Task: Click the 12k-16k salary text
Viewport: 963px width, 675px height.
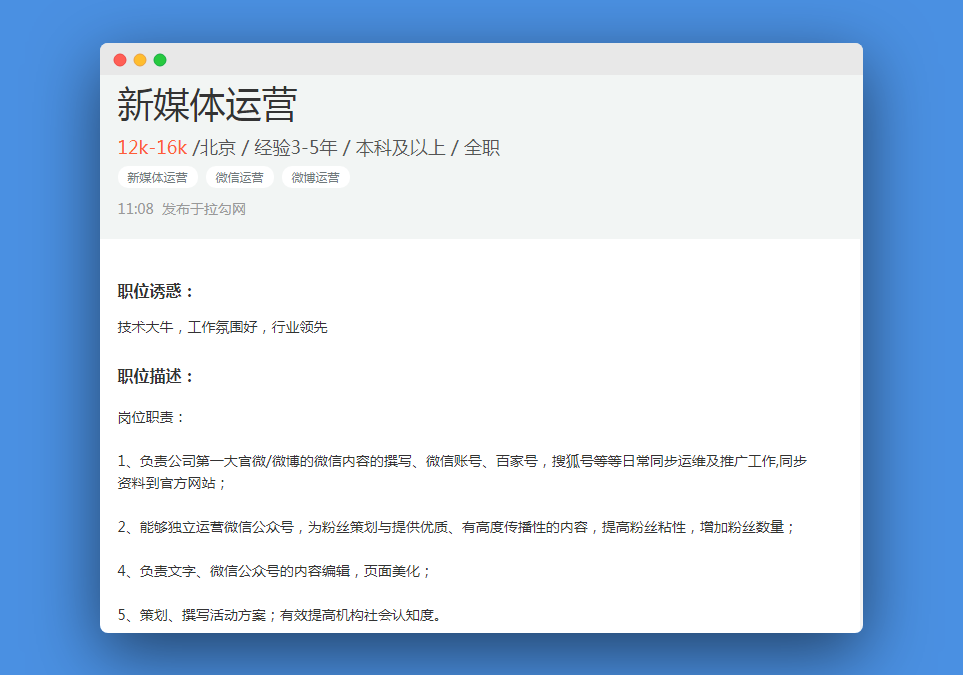Action: 152,147
